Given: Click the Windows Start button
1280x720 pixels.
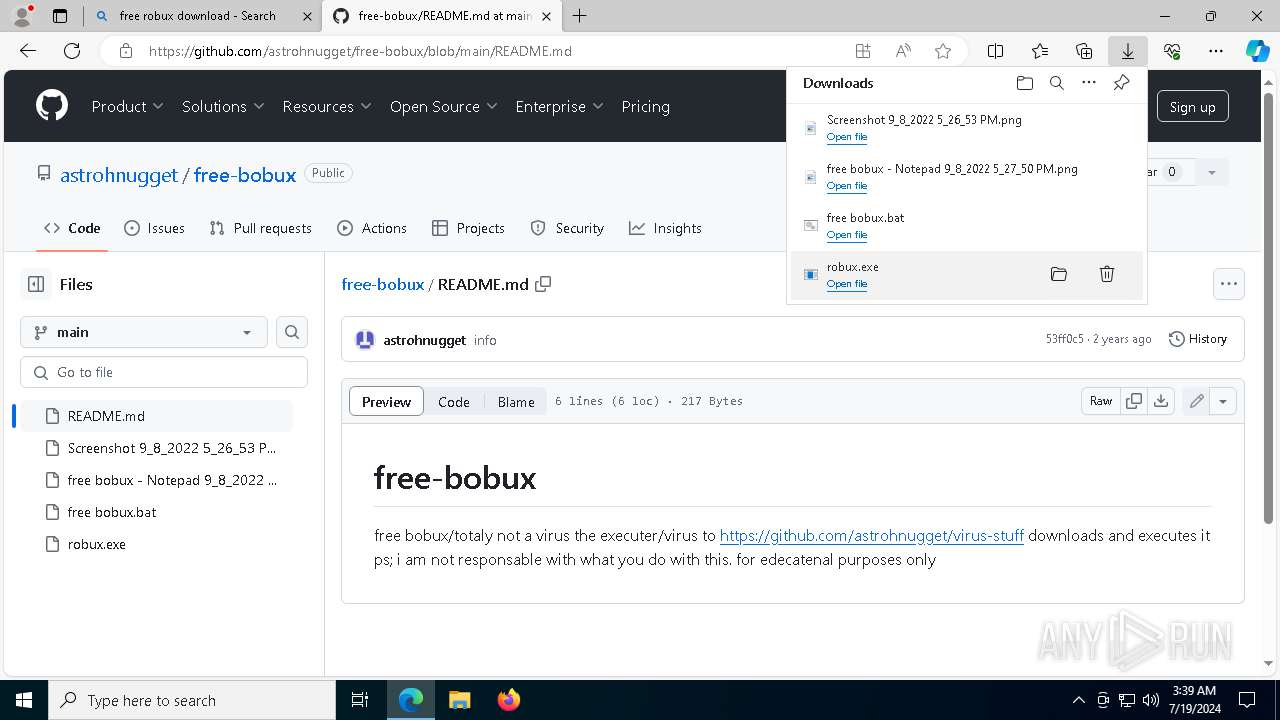Looking at the screenshot, I should coord(24,700).
